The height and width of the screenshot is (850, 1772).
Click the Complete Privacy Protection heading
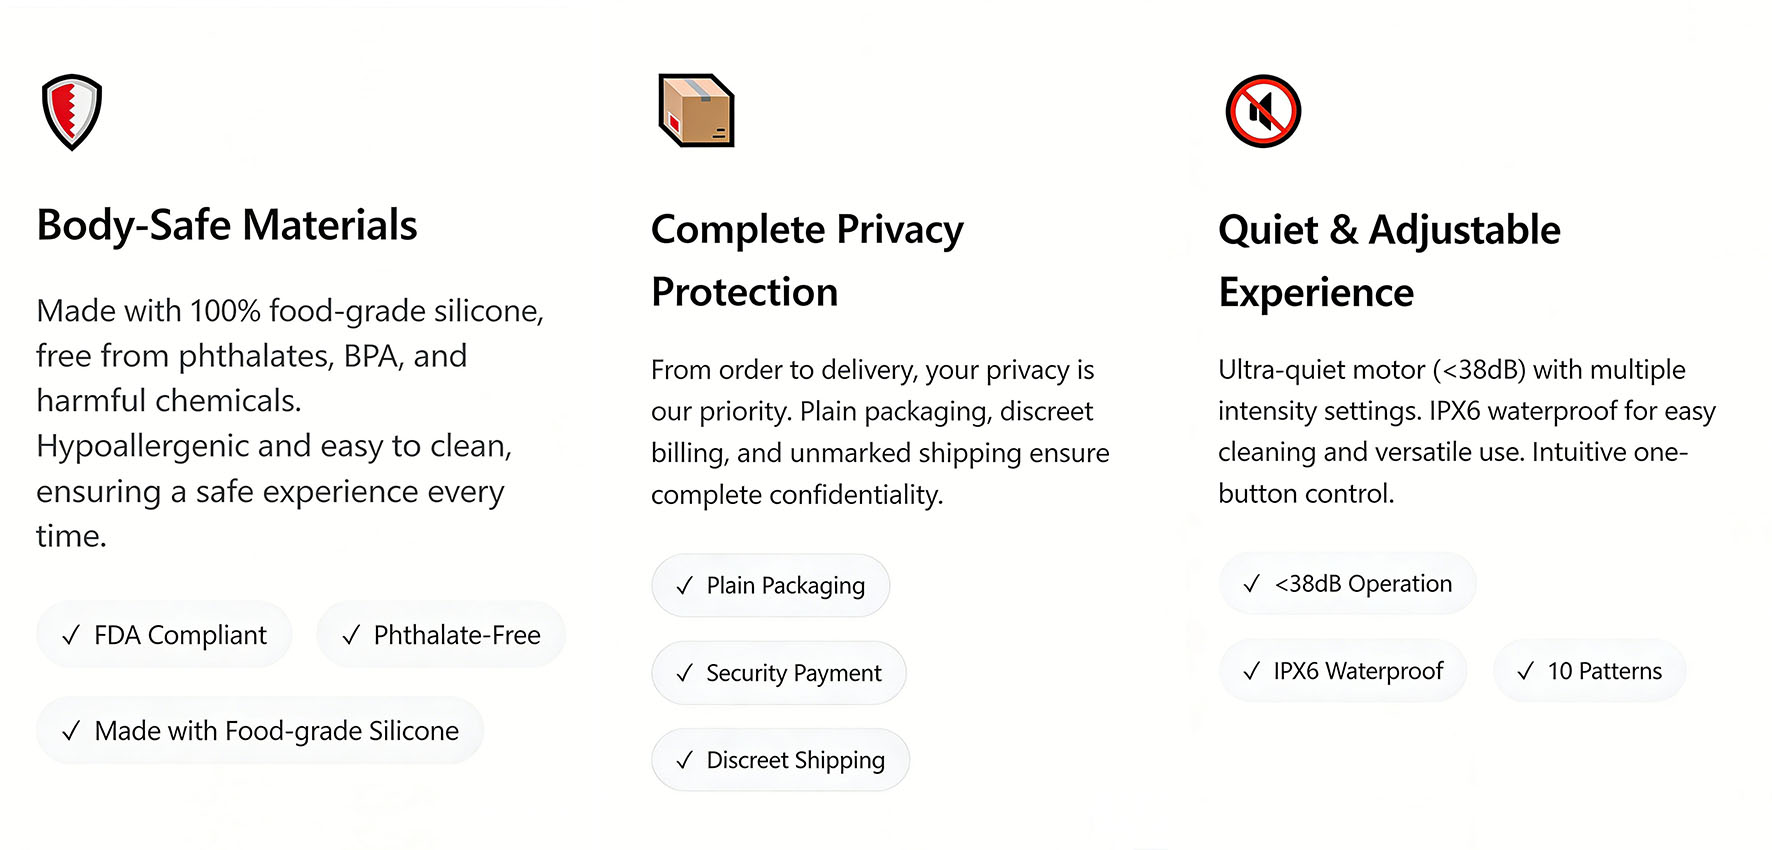(807, 260)
